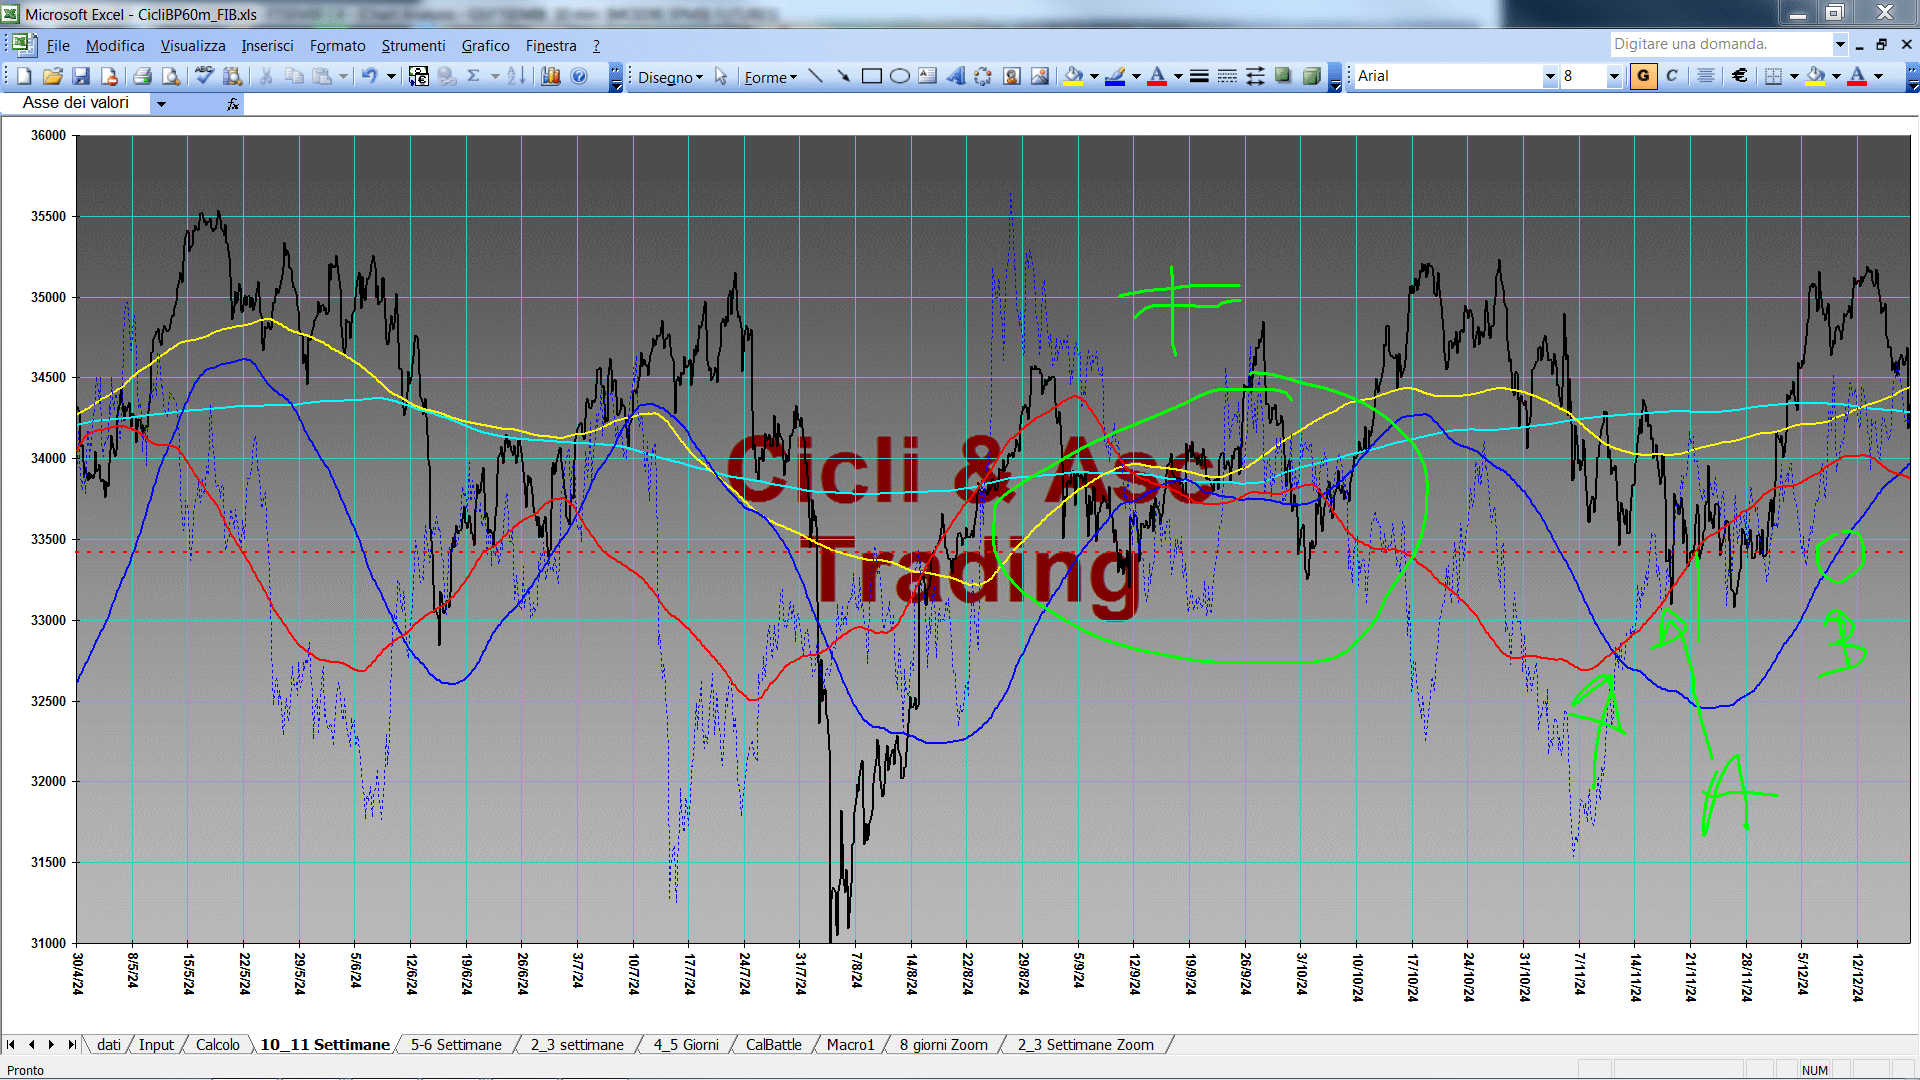Click the Digitare una domanda help field

pyautogui.click(x=1720, y=44)
